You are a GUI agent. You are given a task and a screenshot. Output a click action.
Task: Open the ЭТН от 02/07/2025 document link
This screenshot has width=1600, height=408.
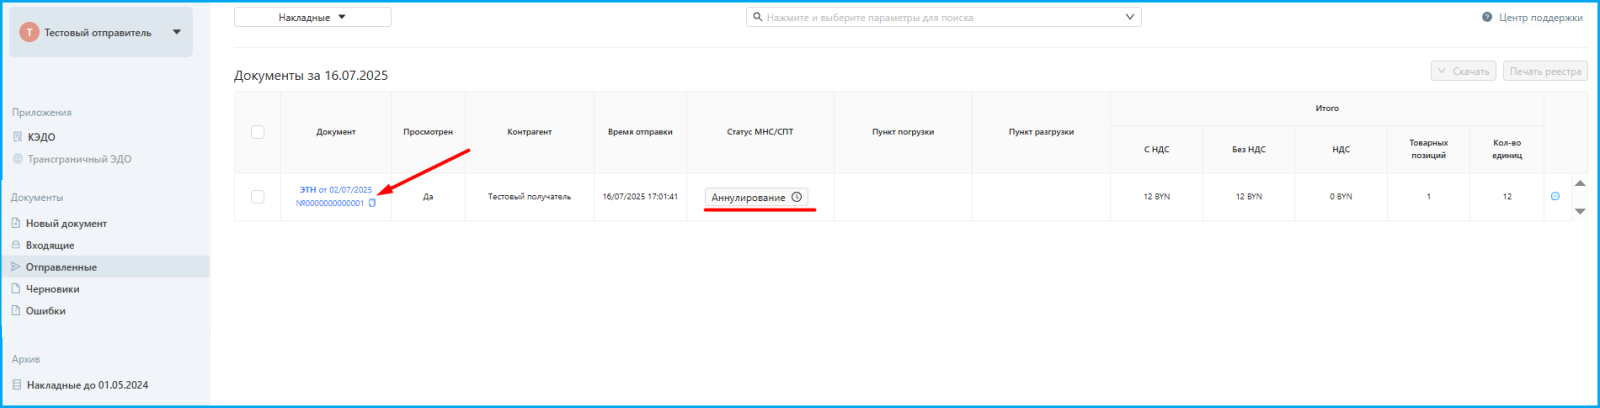336,189
